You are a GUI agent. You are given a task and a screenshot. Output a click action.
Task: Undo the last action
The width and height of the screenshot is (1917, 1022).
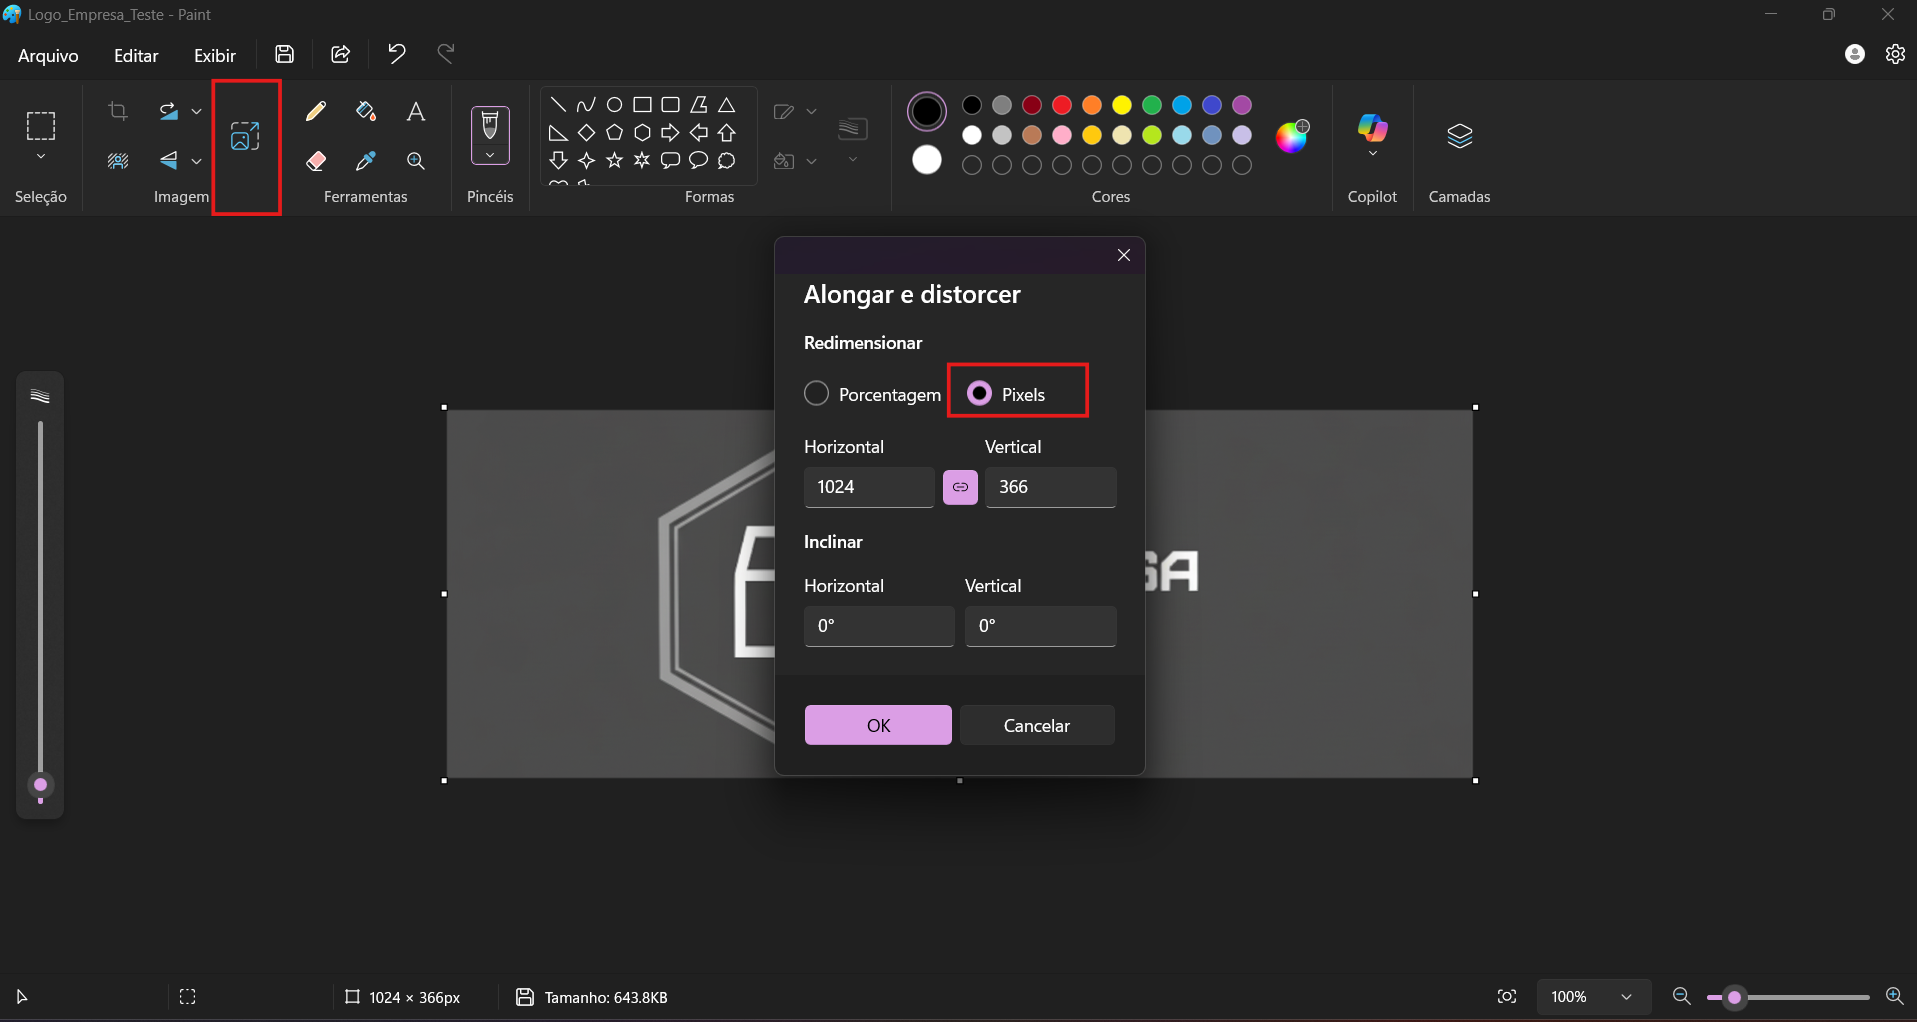click(397, 54)
